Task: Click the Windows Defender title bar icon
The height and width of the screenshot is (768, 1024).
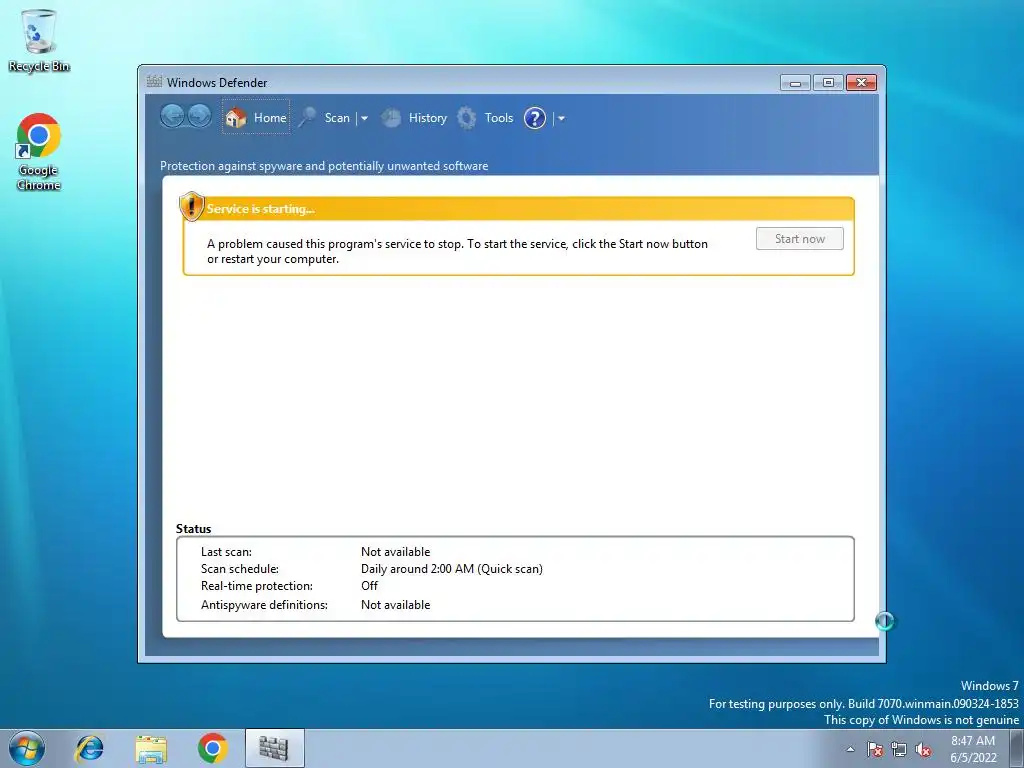Action: (154, 82)
